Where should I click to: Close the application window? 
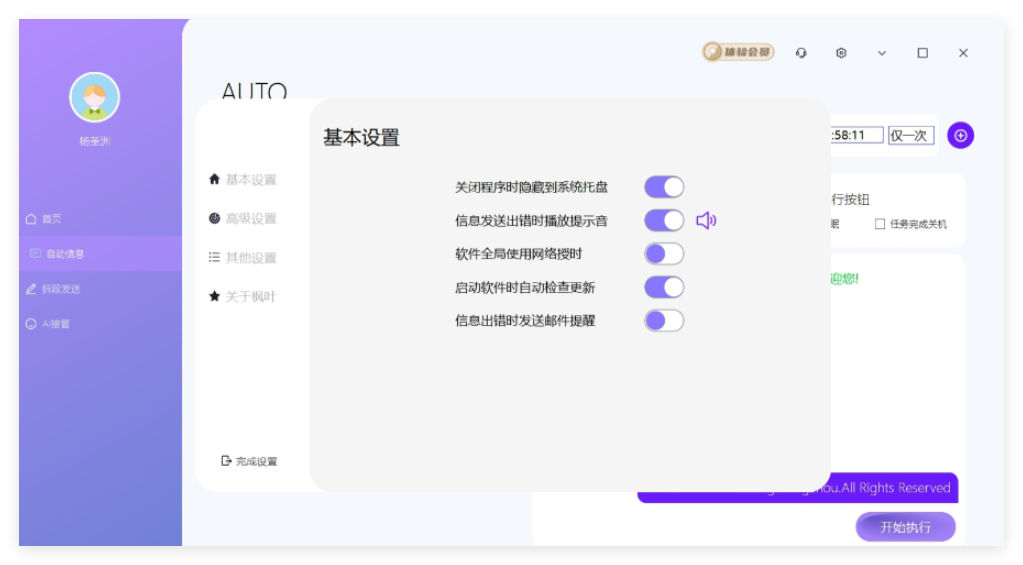[x=963, y=53]
